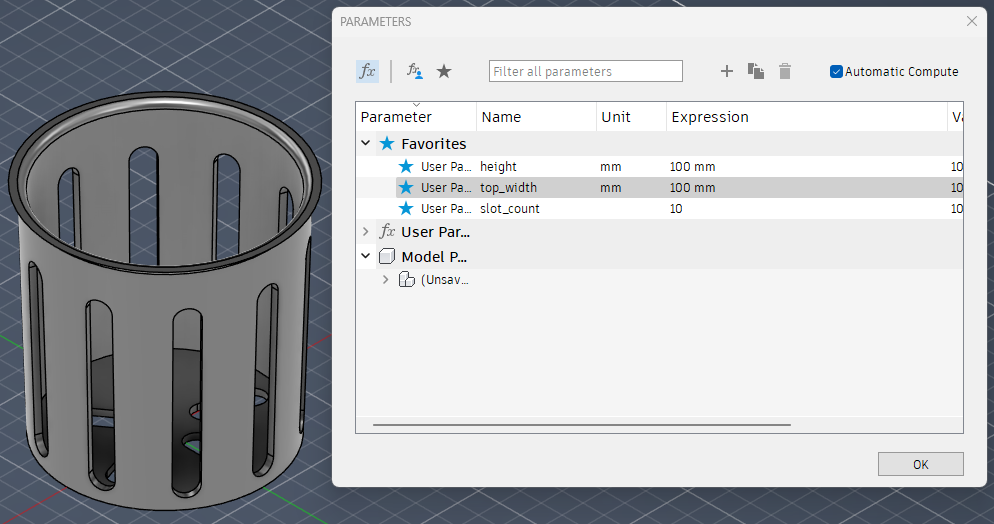Unfavorite the height parameter star

(x=406, y=167)
